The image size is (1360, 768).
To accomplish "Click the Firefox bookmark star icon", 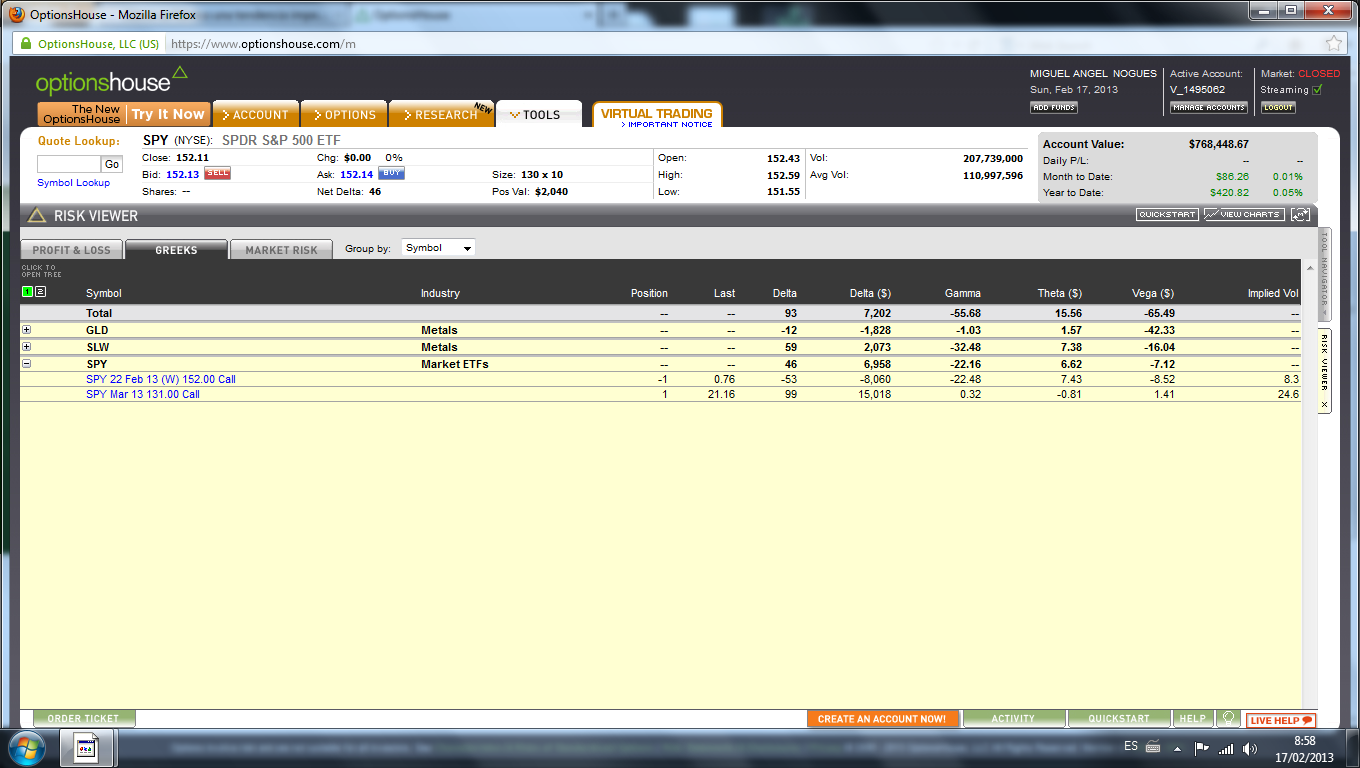I will tap(1334, 44).
